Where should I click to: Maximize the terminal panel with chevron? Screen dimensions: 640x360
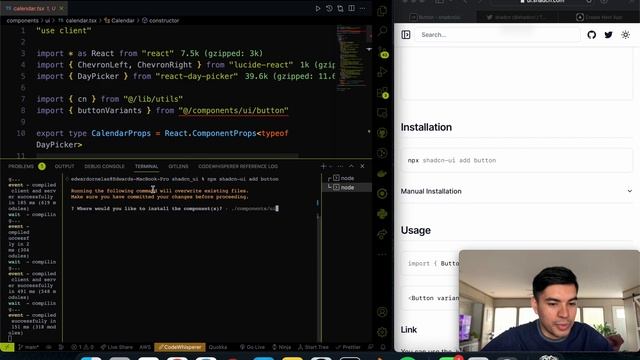[351, 166]
